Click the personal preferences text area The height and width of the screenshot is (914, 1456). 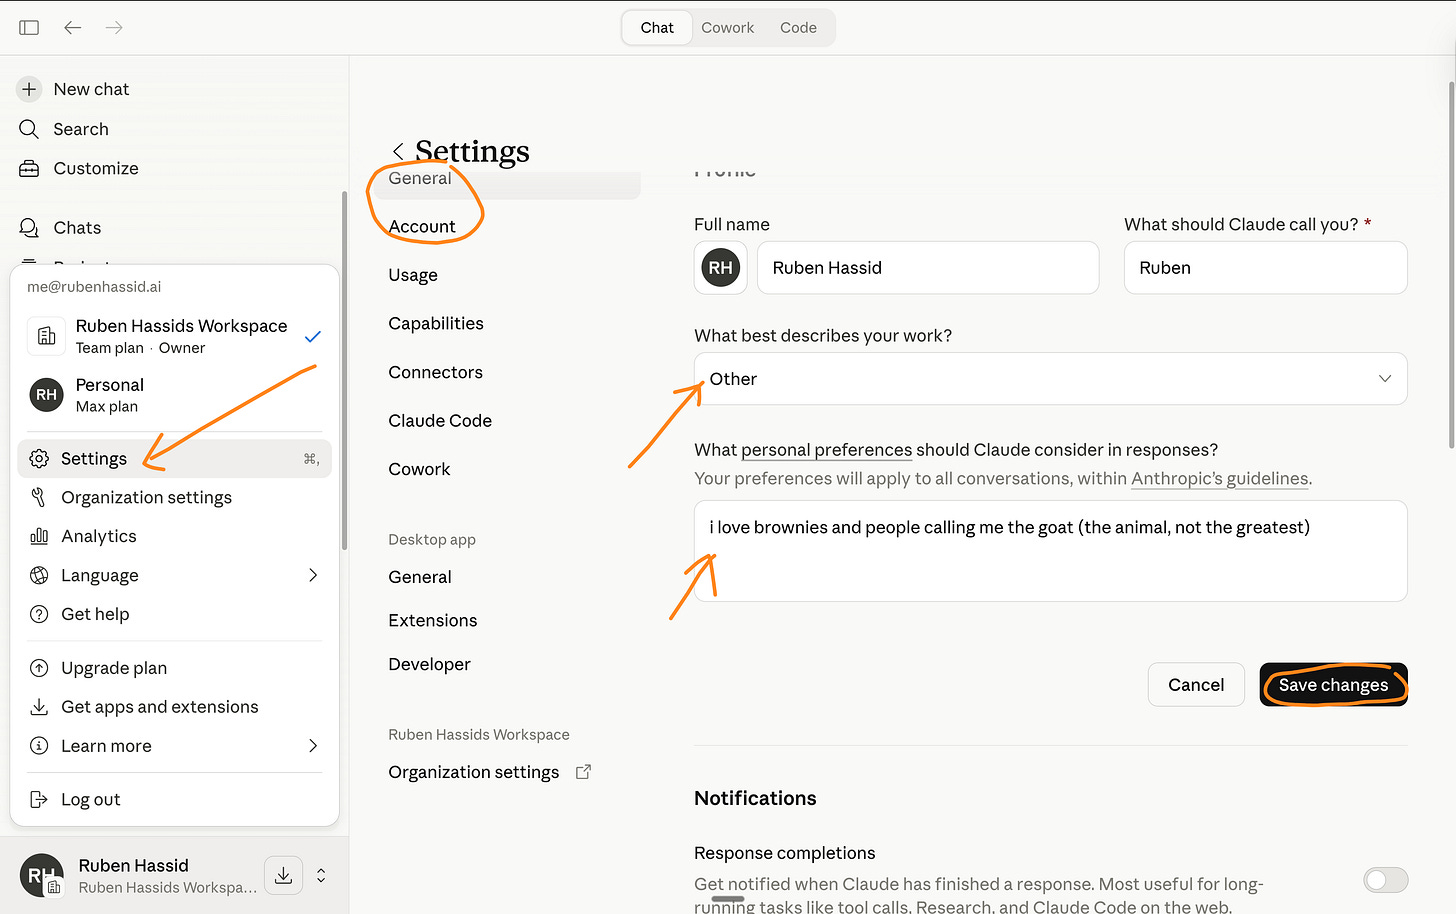coord(1050,551)
